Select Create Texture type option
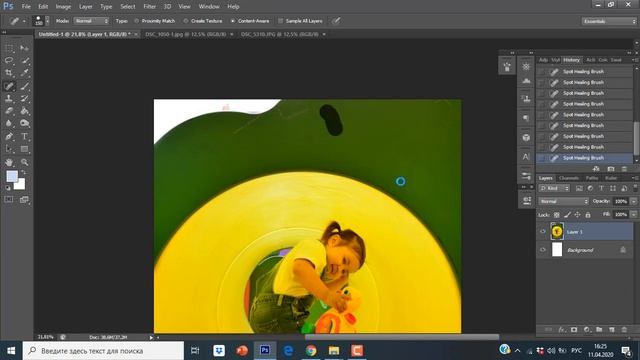640x360 pixels. click(x=203, y=21)
